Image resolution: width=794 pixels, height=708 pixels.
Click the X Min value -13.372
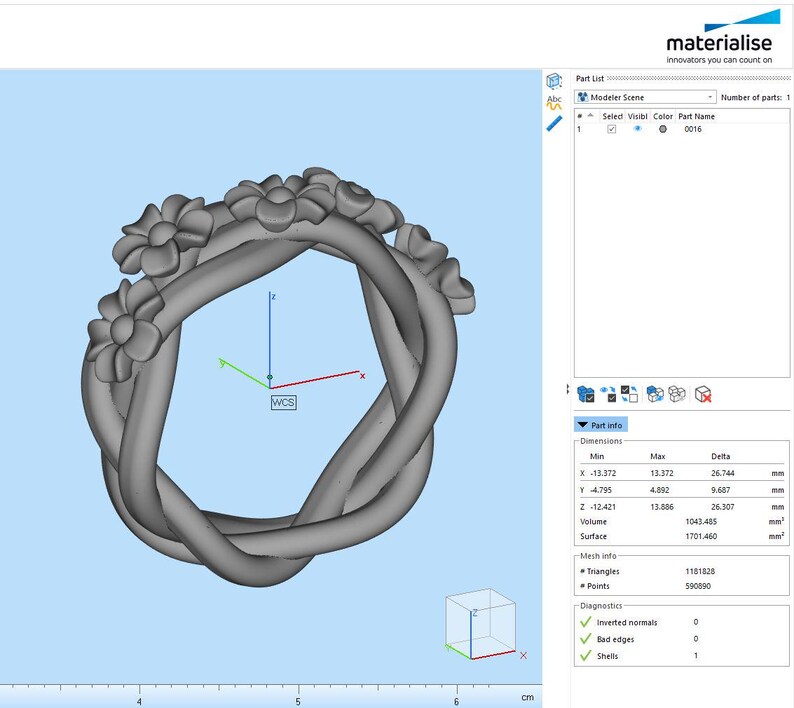coord(603,473)
